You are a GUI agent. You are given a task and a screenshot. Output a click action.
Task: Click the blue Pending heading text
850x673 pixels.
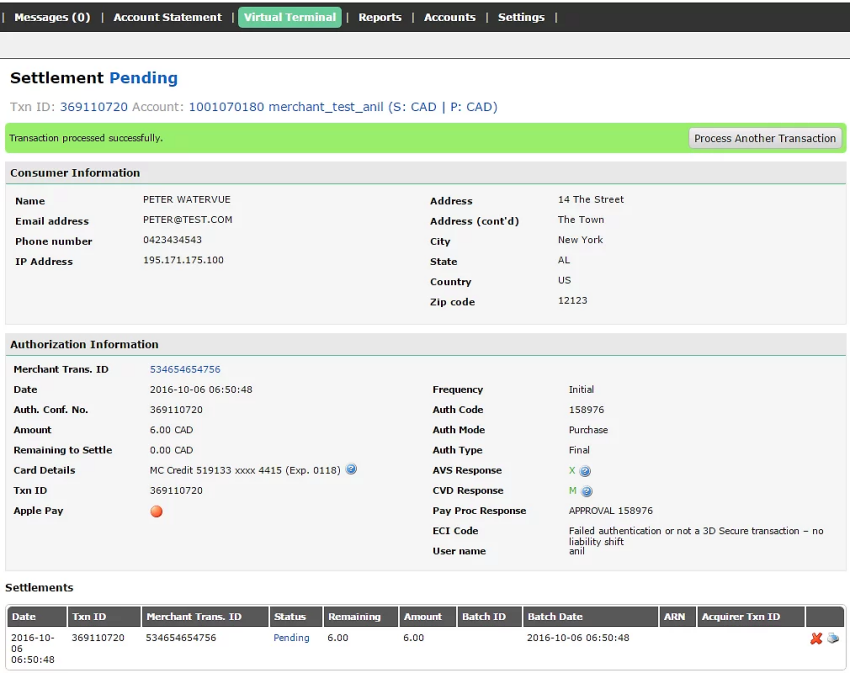tap(144, 78)
